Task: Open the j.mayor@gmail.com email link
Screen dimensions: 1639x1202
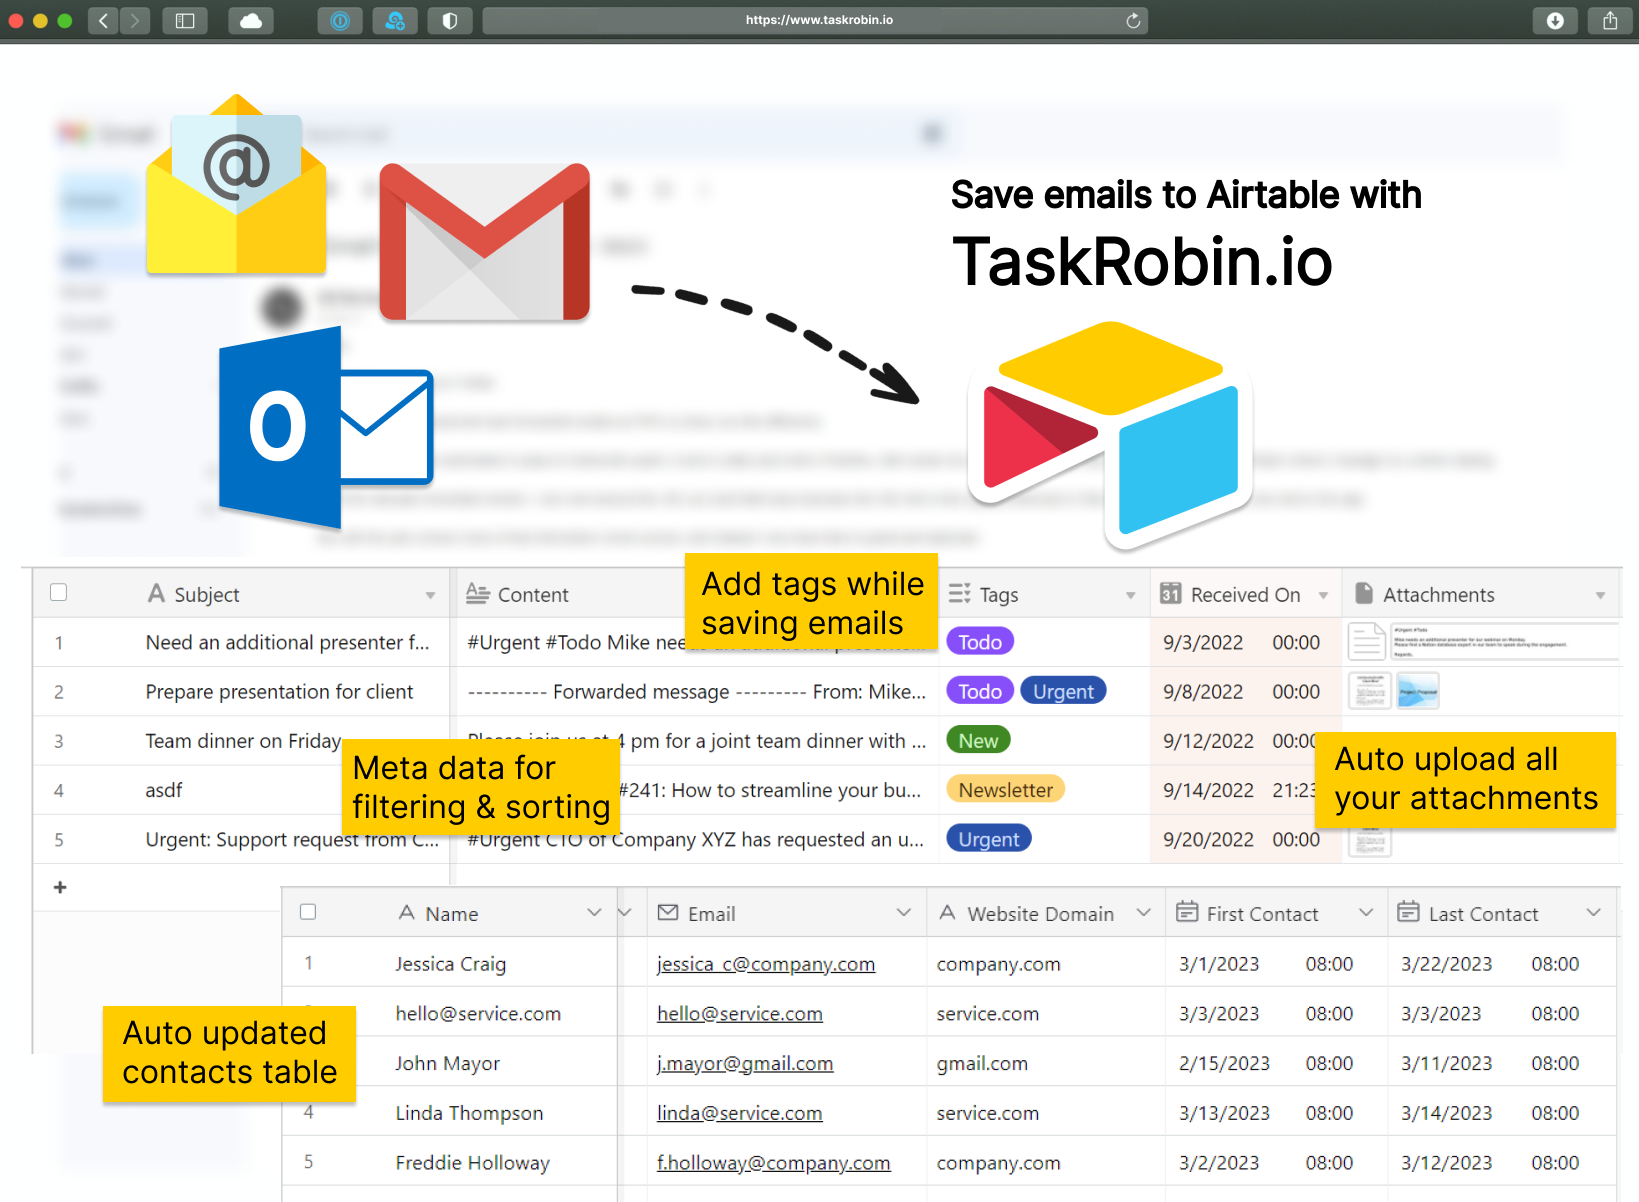Action: [745, 1064]
